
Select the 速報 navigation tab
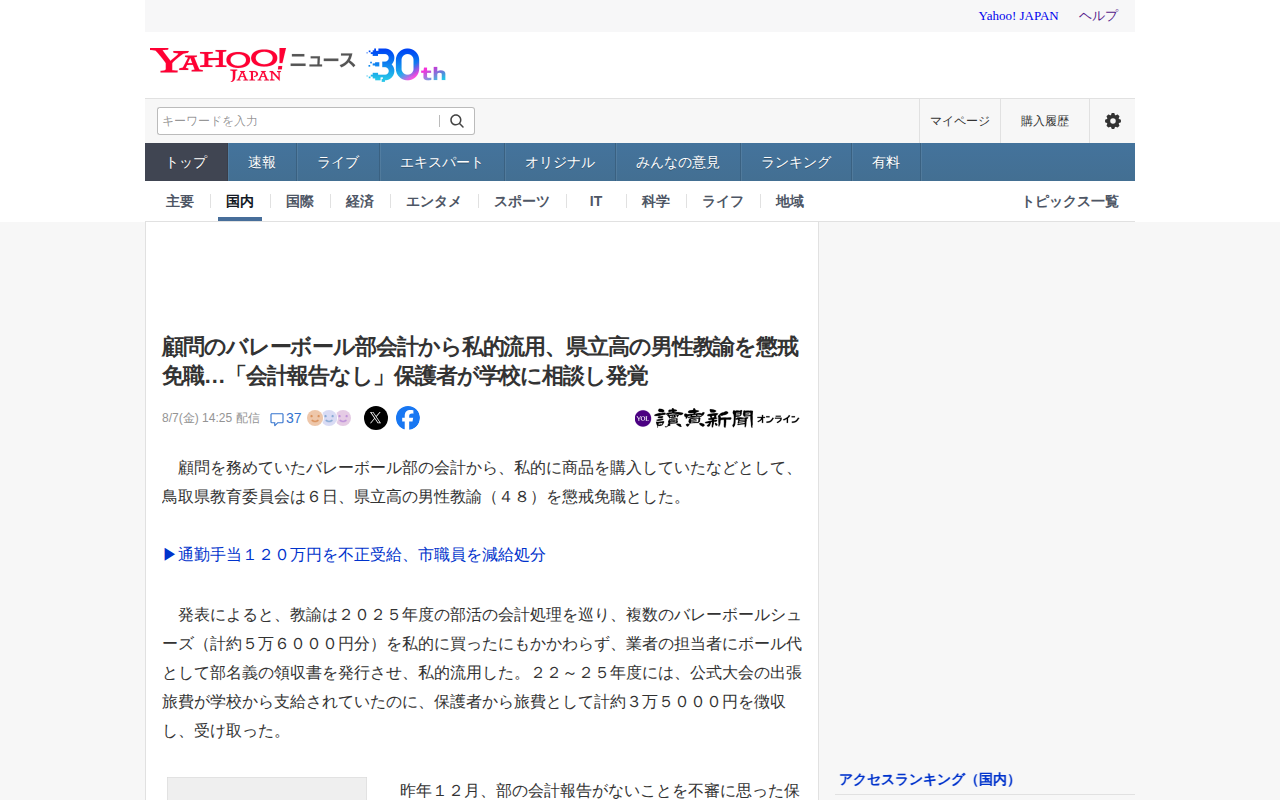262,162
